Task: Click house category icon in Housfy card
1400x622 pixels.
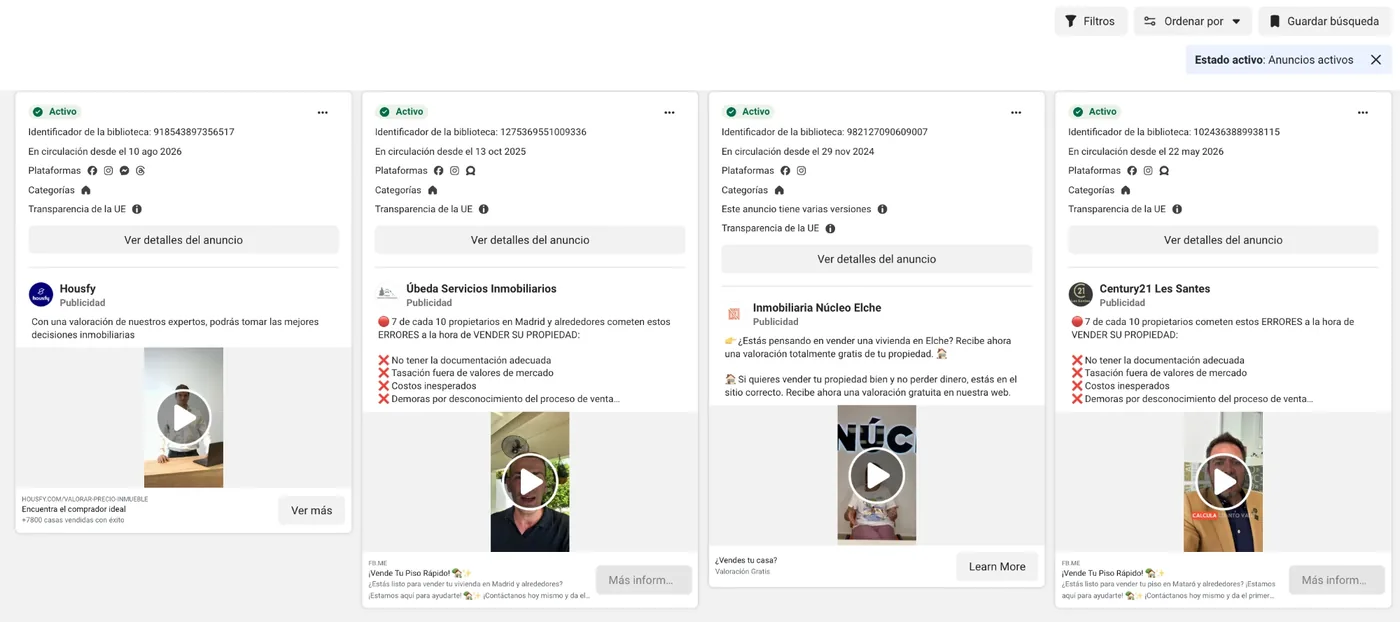Action: click(x=86, y=190)
